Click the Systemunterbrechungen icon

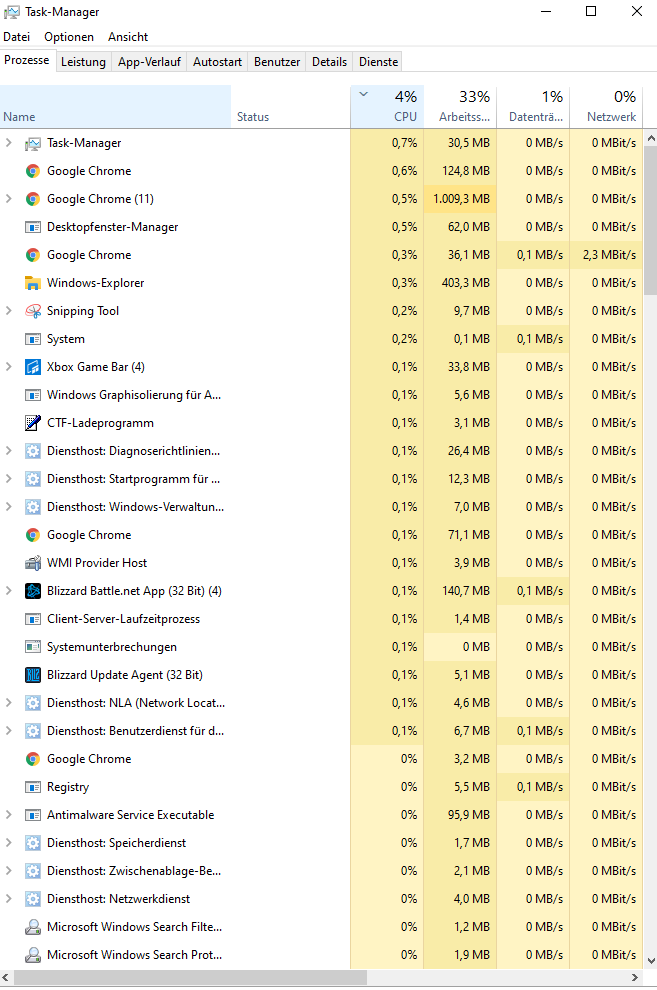(x=33, y=647)
